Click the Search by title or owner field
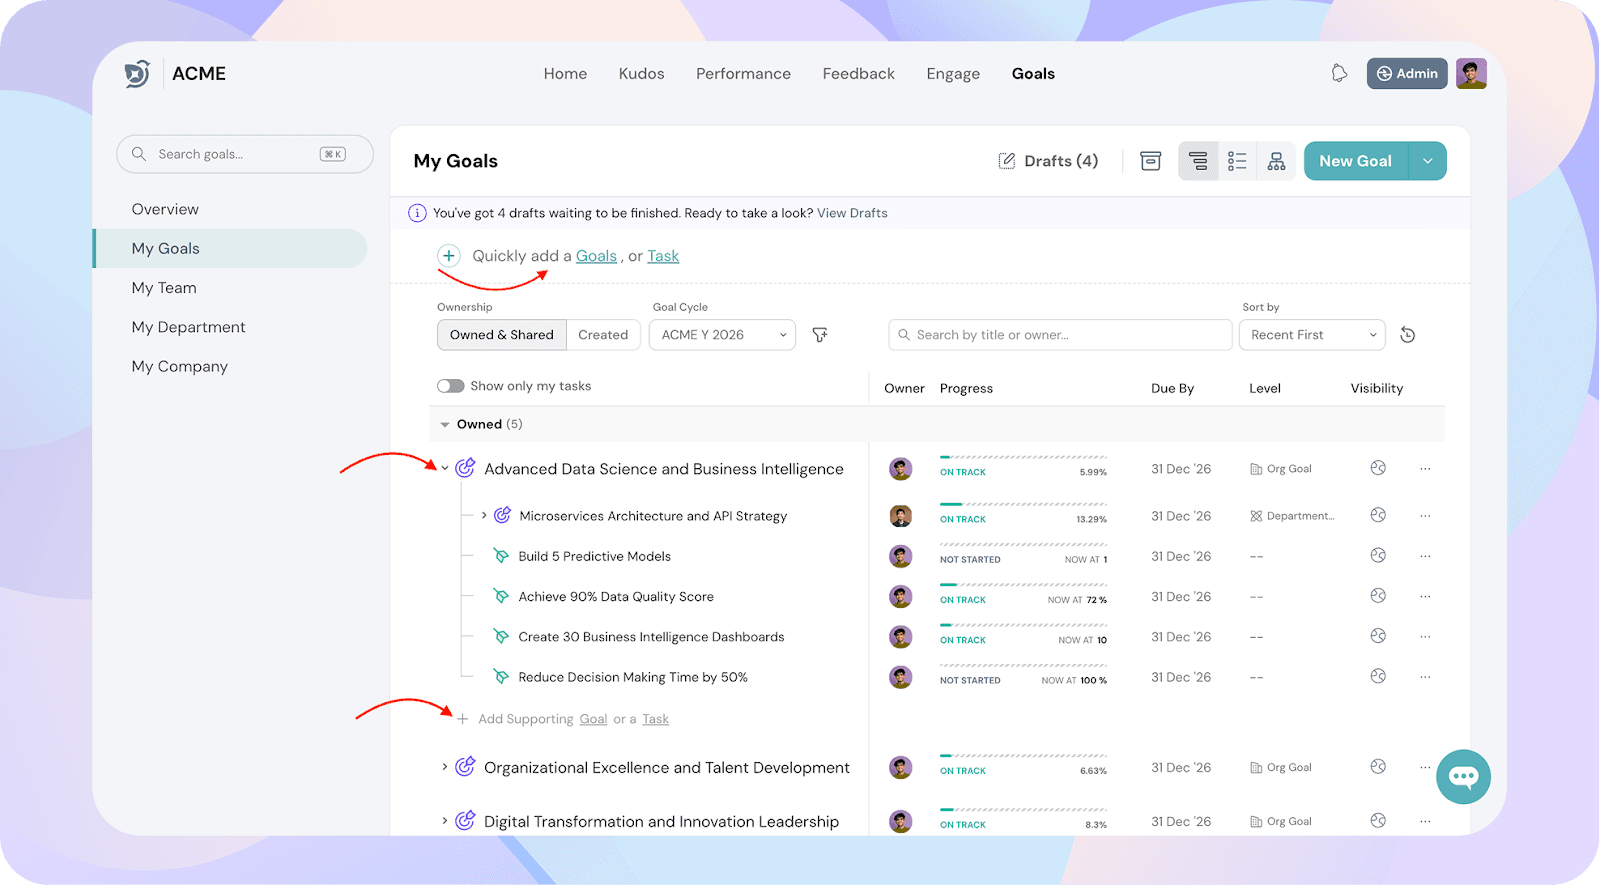The height and width of the screenshot is (885, 1600). click(x=1060, y=335)
